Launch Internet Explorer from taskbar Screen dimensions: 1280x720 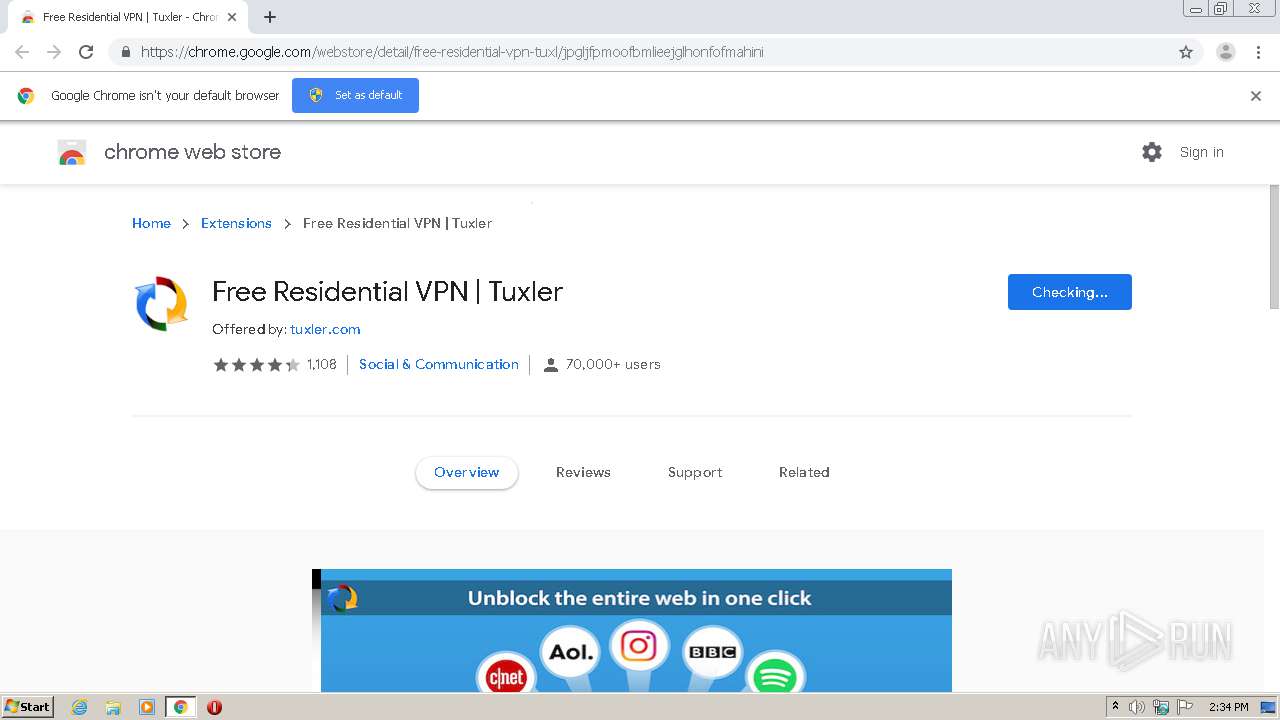(x=79, y=707)
